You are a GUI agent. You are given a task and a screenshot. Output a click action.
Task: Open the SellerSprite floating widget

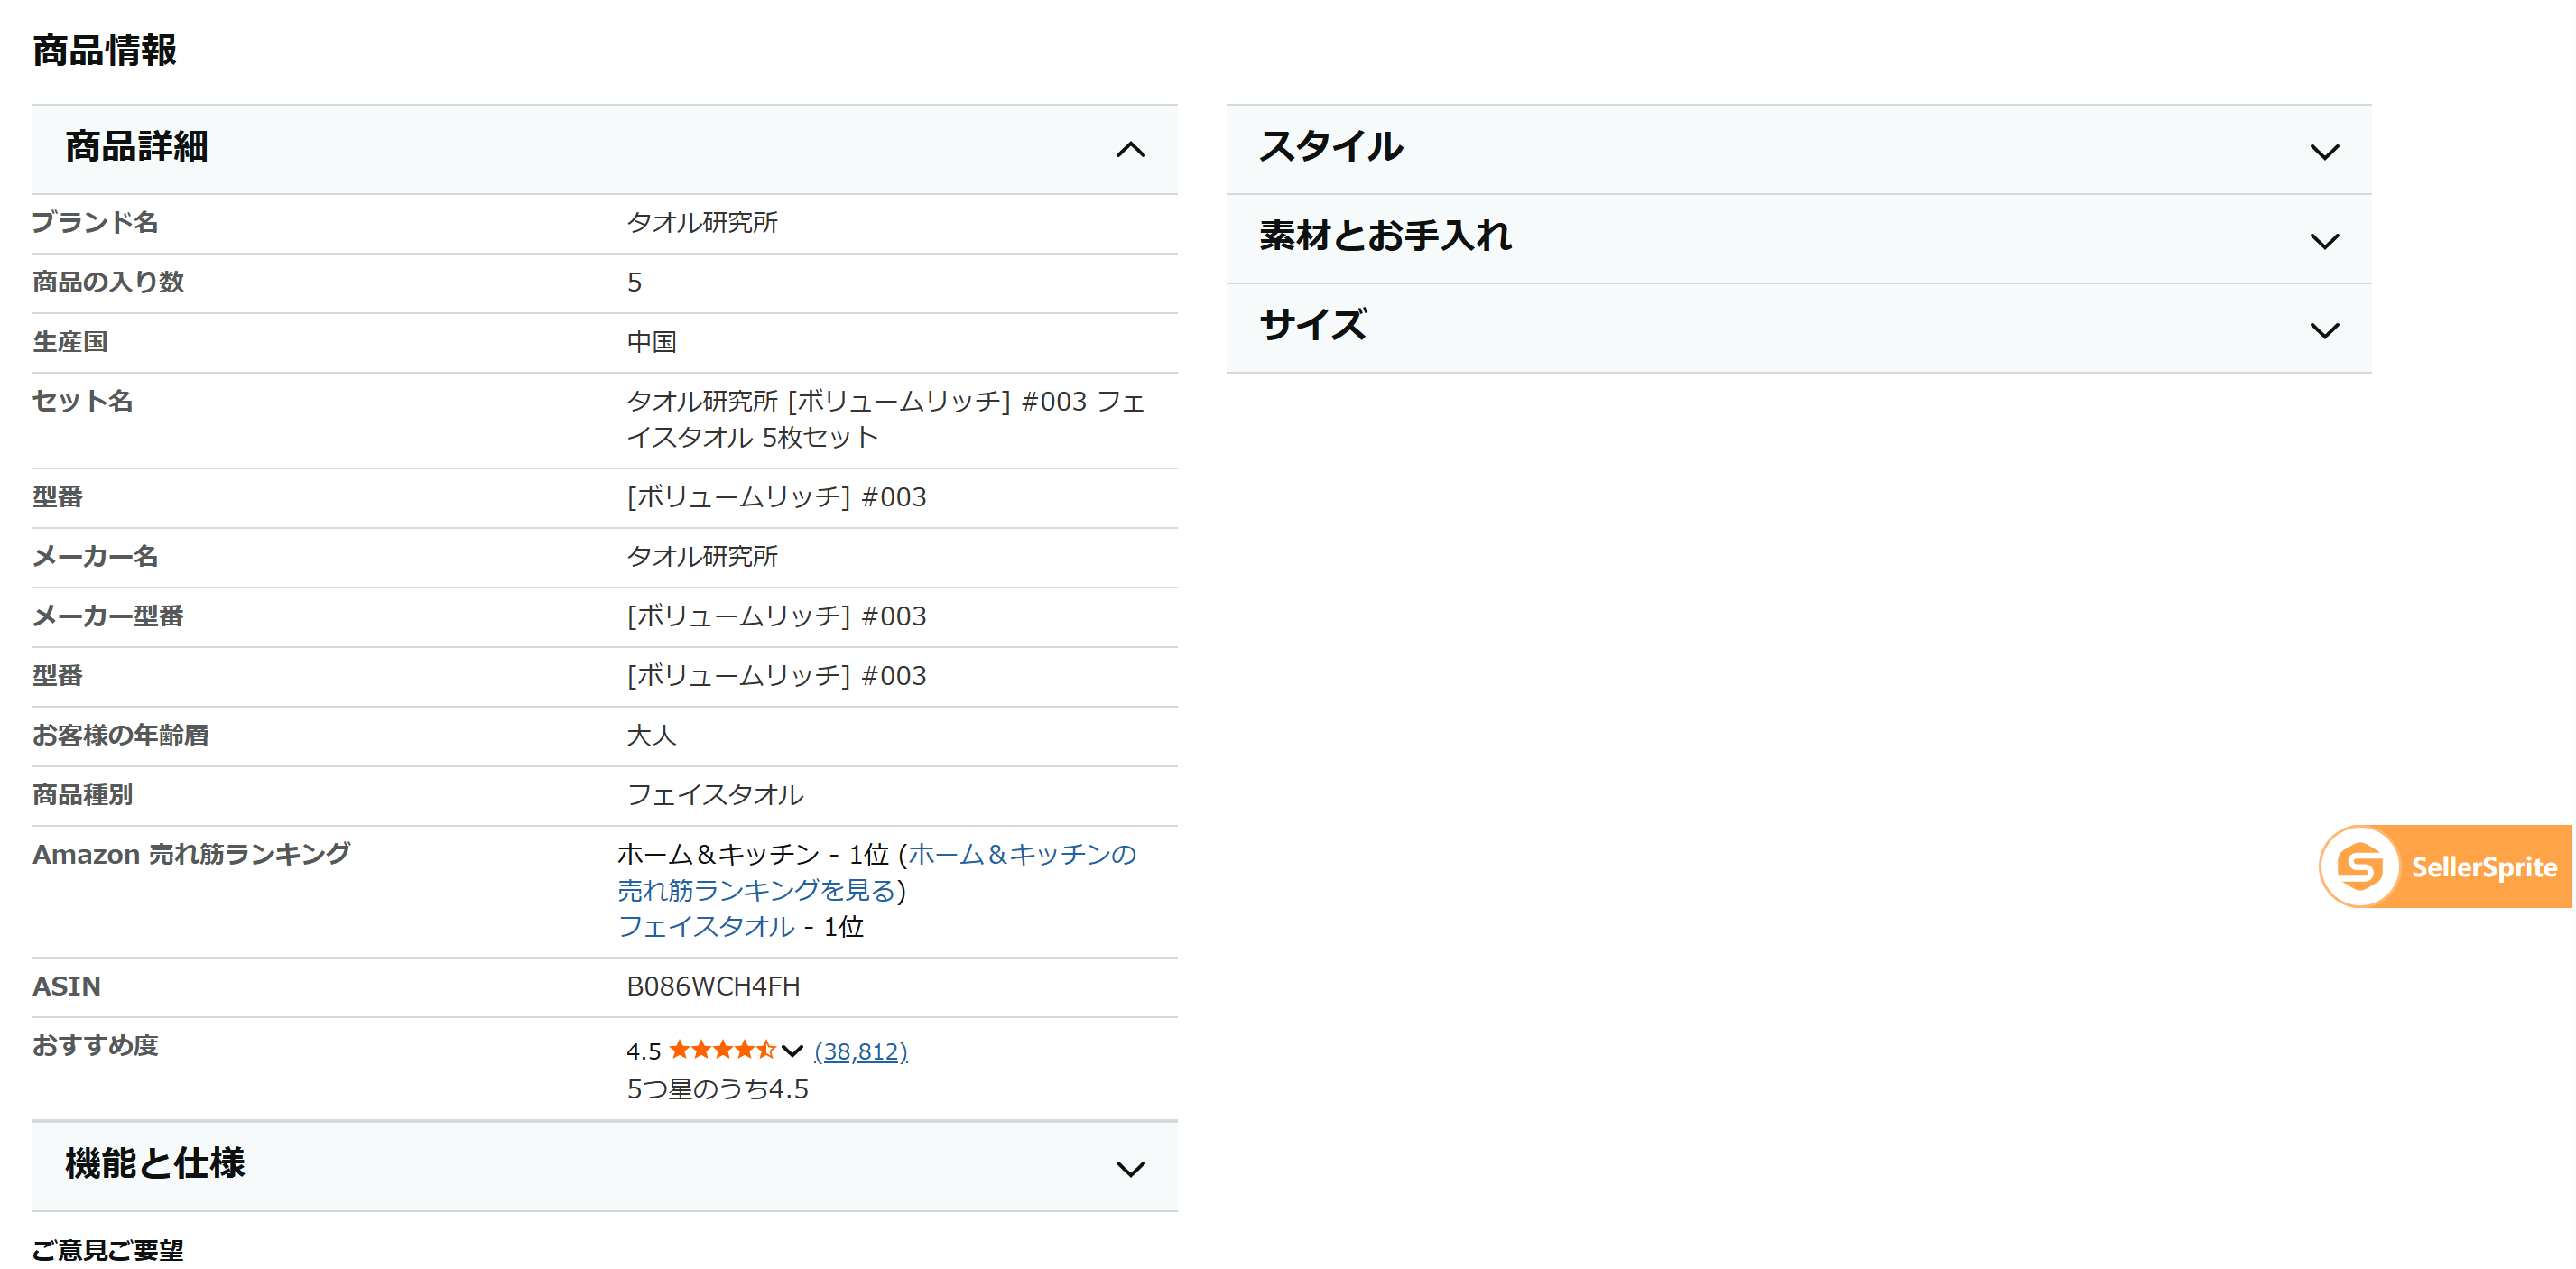click(2445, 866)
